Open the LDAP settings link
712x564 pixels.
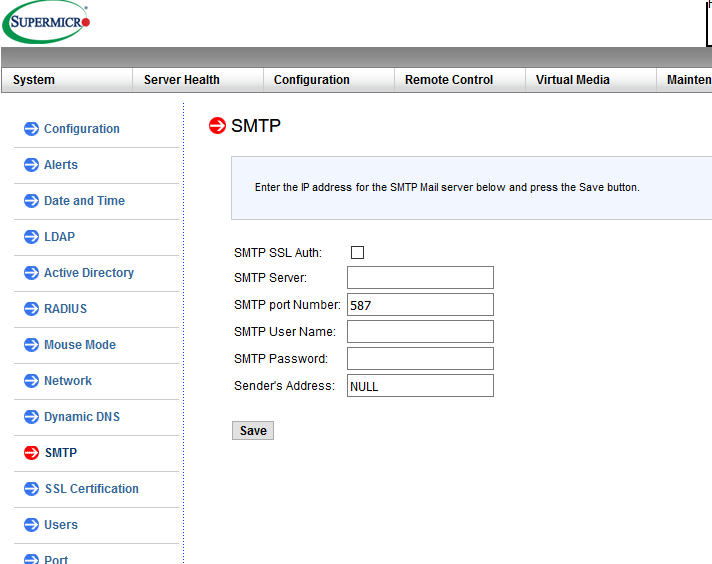point(59,237)
